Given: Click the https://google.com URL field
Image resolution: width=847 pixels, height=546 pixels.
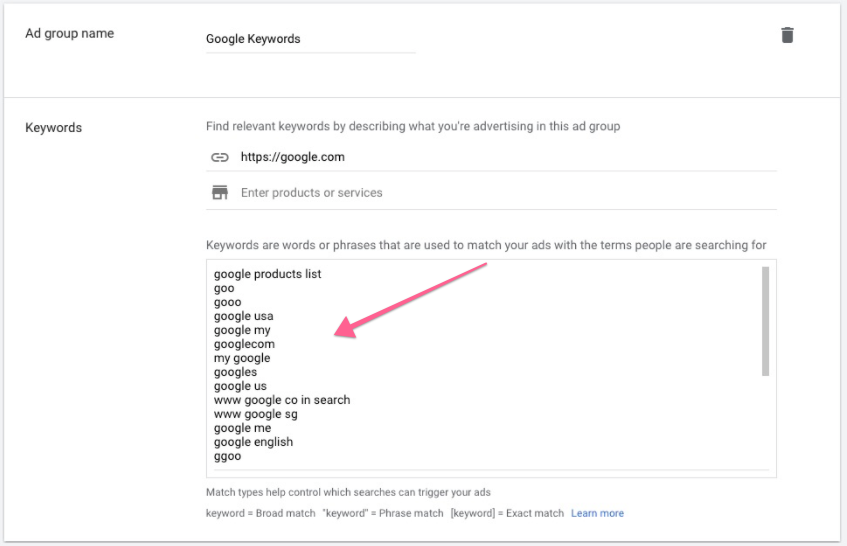Looking at the screenshot, I should point(500,157).
